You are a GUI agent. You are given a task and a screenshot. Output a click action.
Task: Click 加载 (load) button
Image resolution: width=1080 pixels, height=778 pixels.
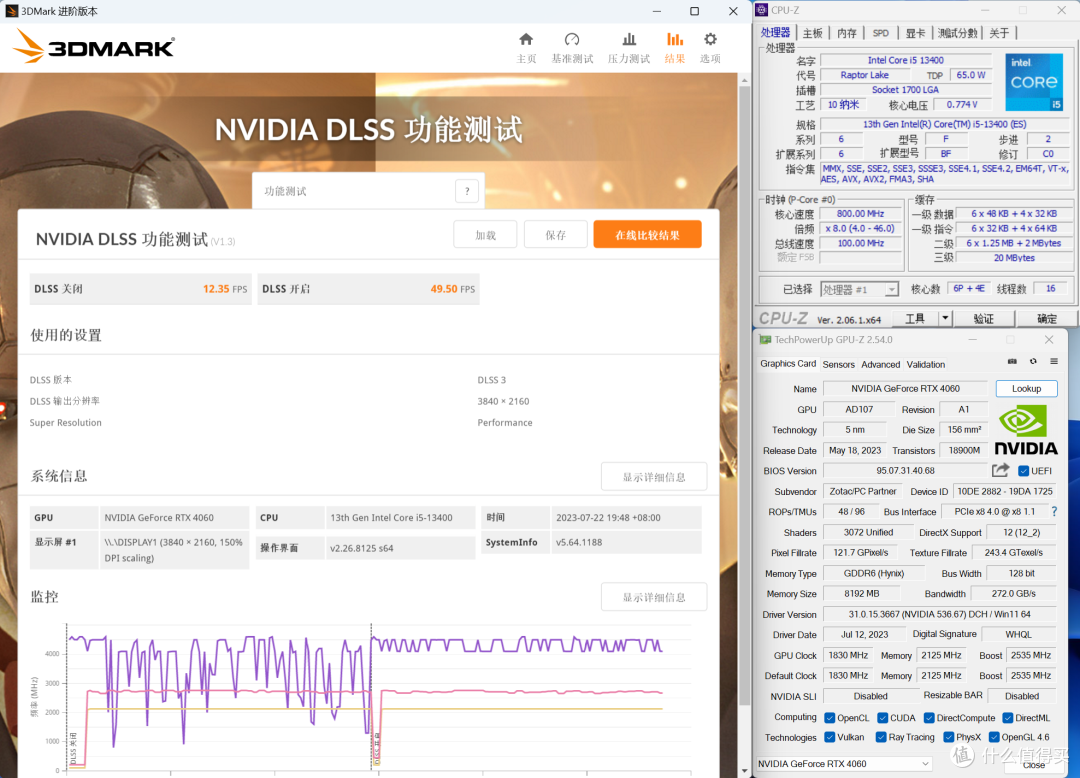(x=486, y=235)
